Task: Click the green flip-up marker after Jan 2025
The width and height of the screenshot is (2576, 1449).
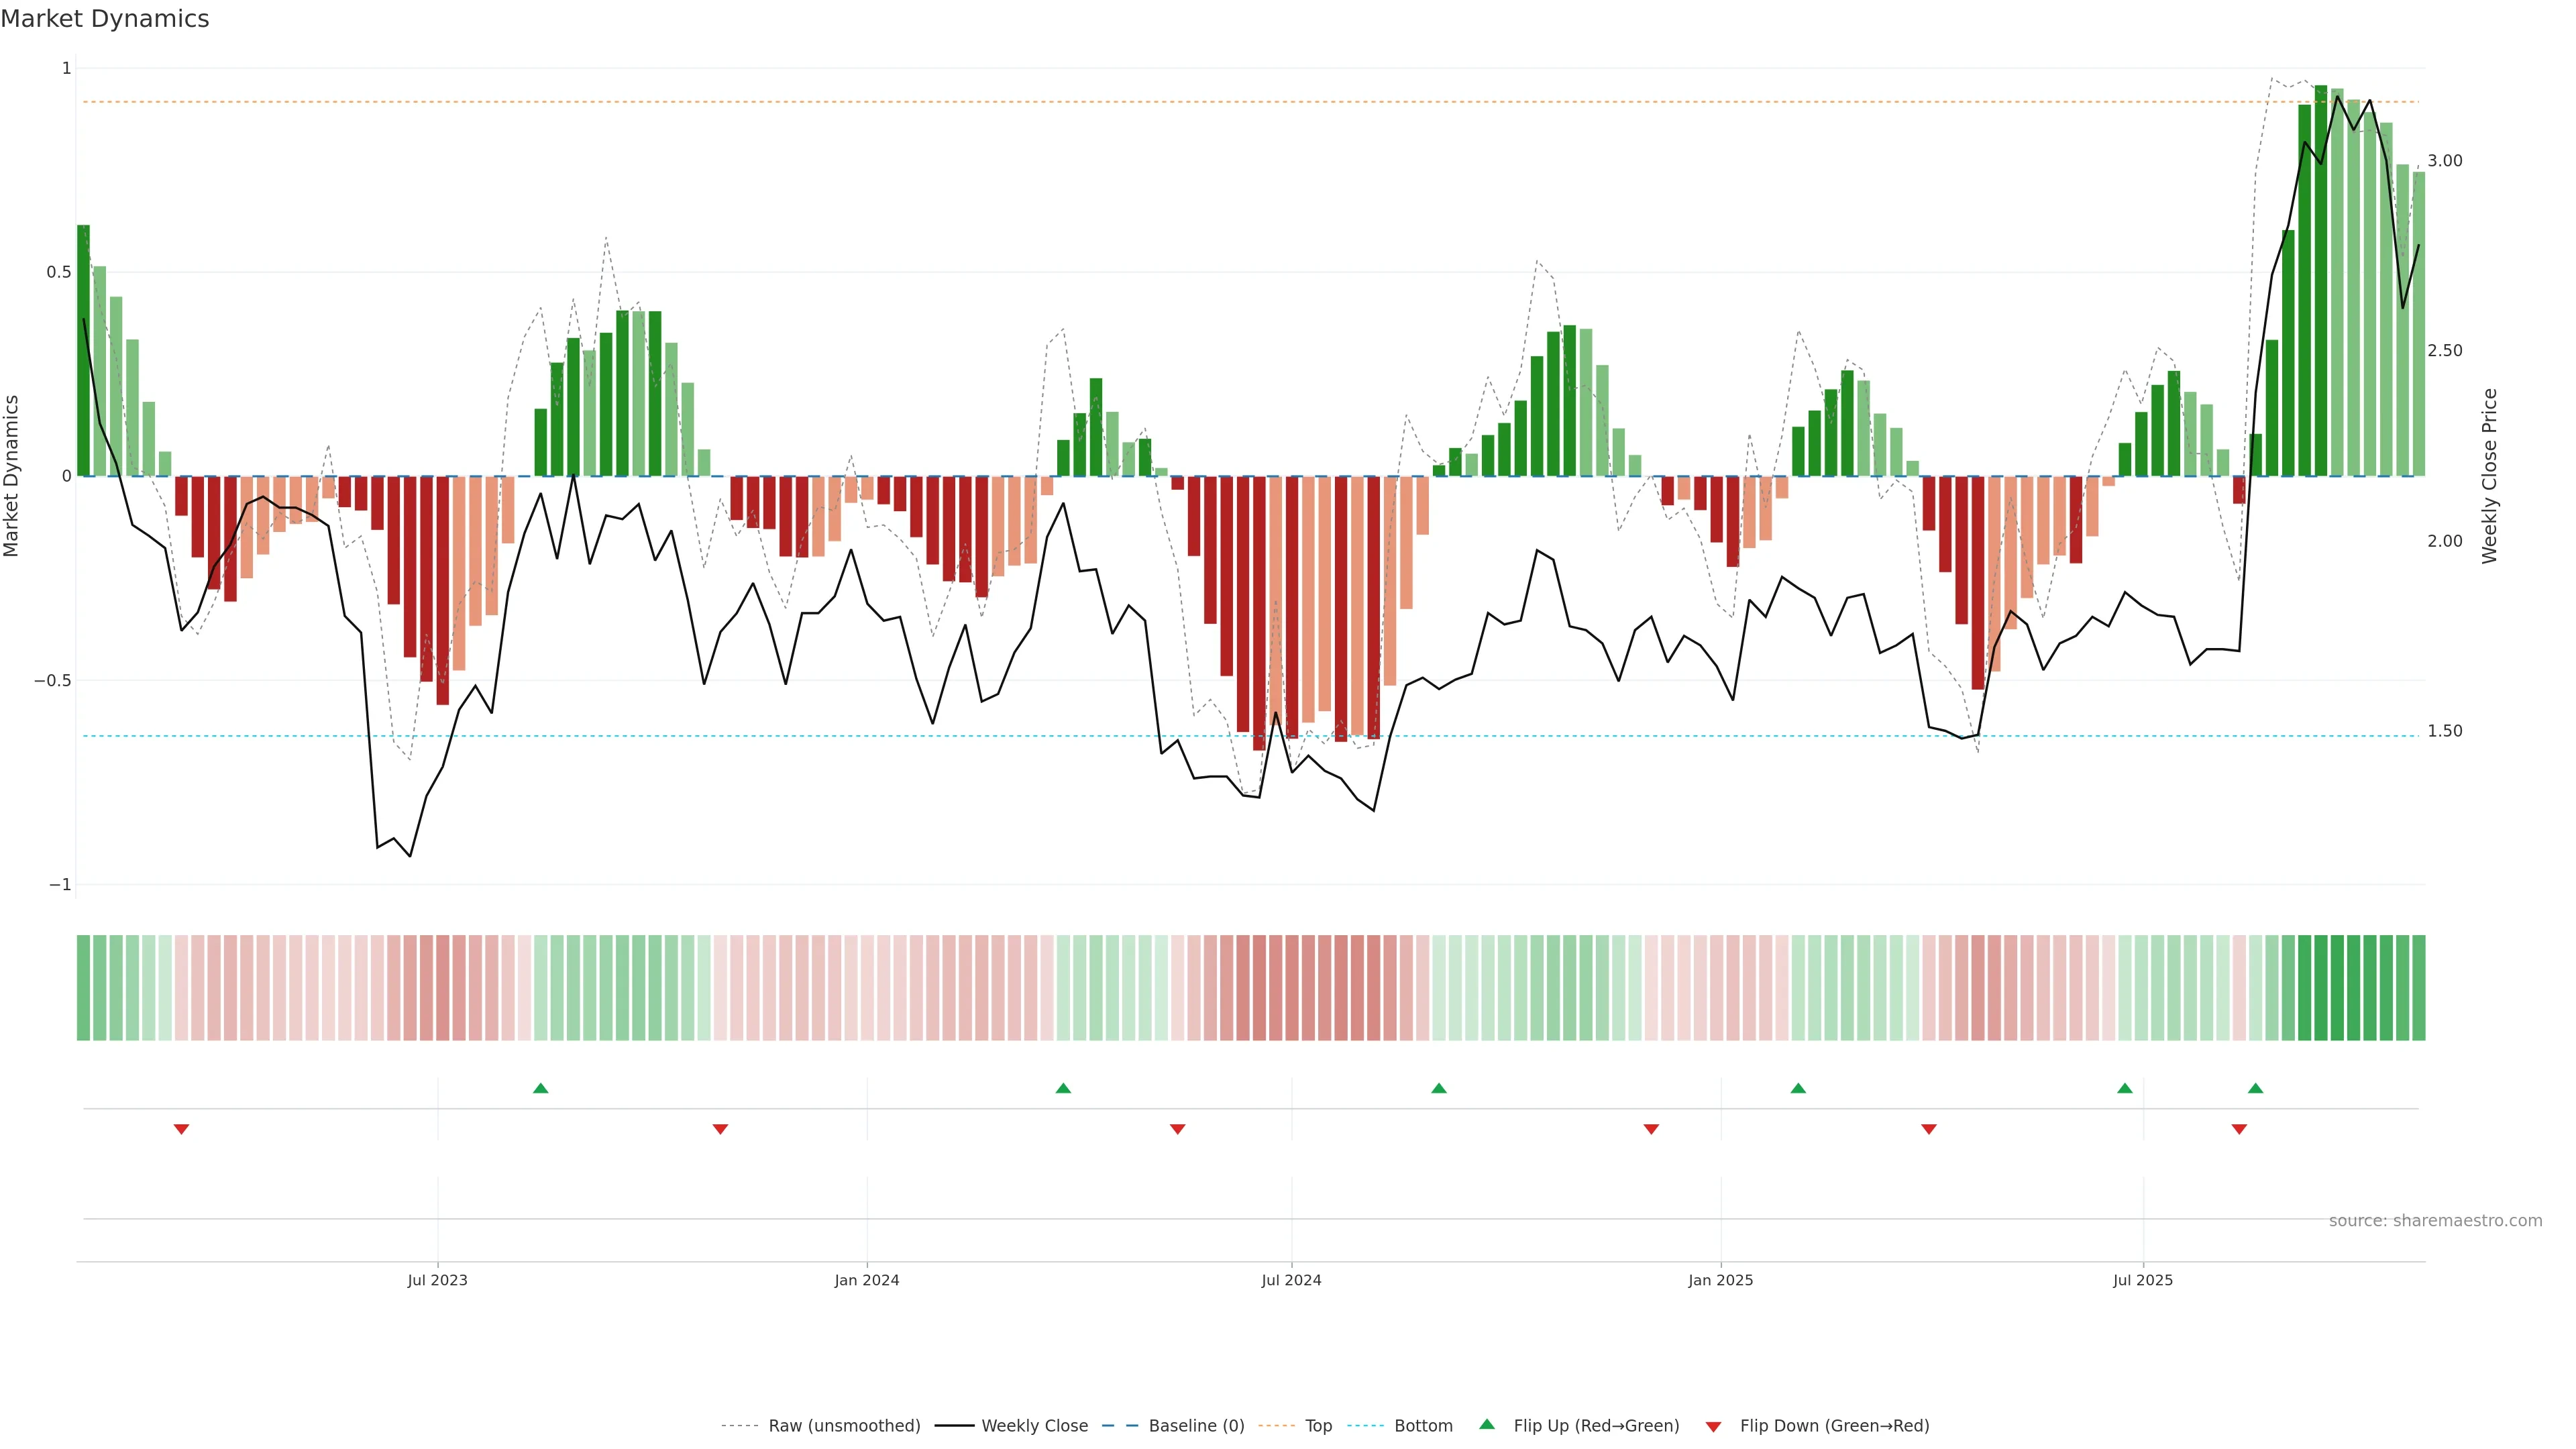Action: 1798,1088
